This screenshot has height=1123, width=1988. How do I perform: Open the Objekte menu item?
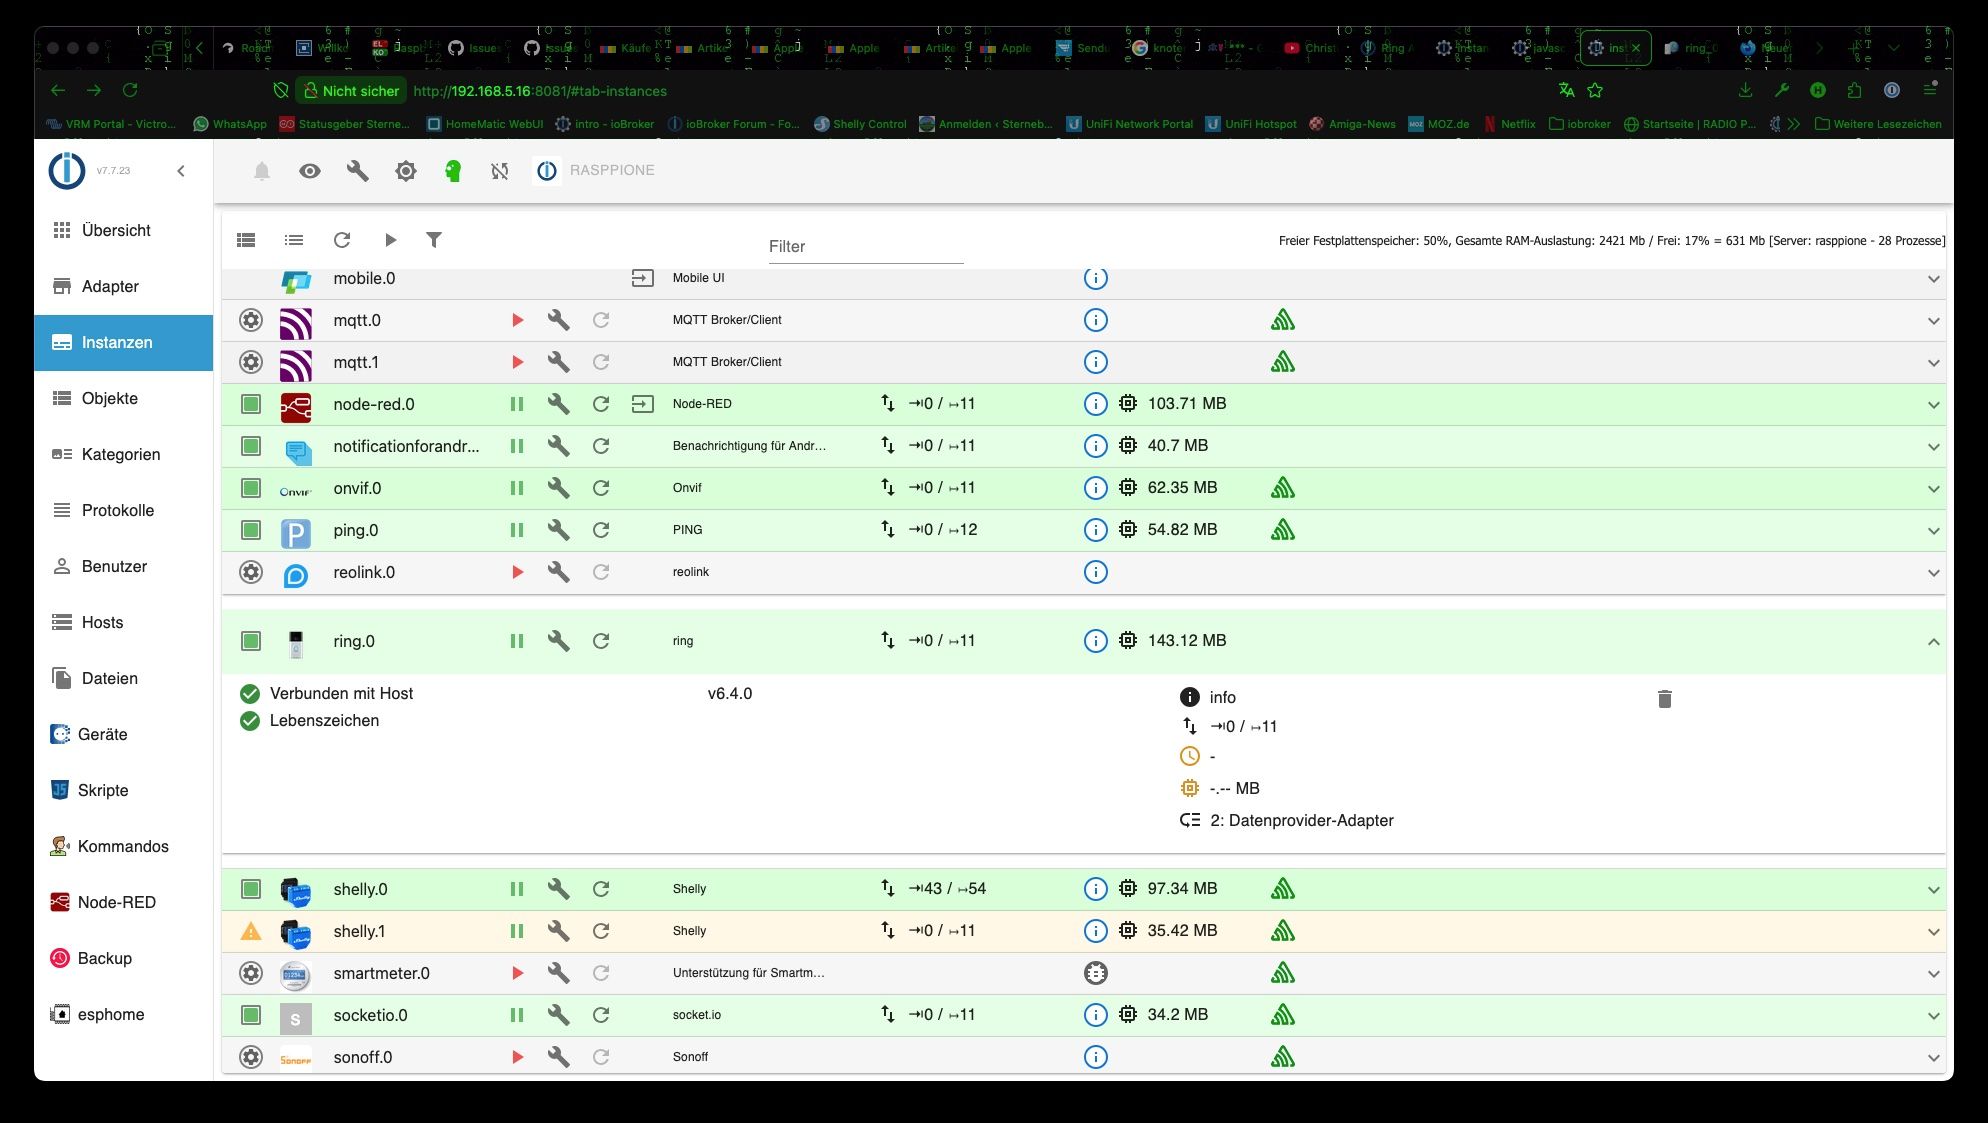click(110, 398)
